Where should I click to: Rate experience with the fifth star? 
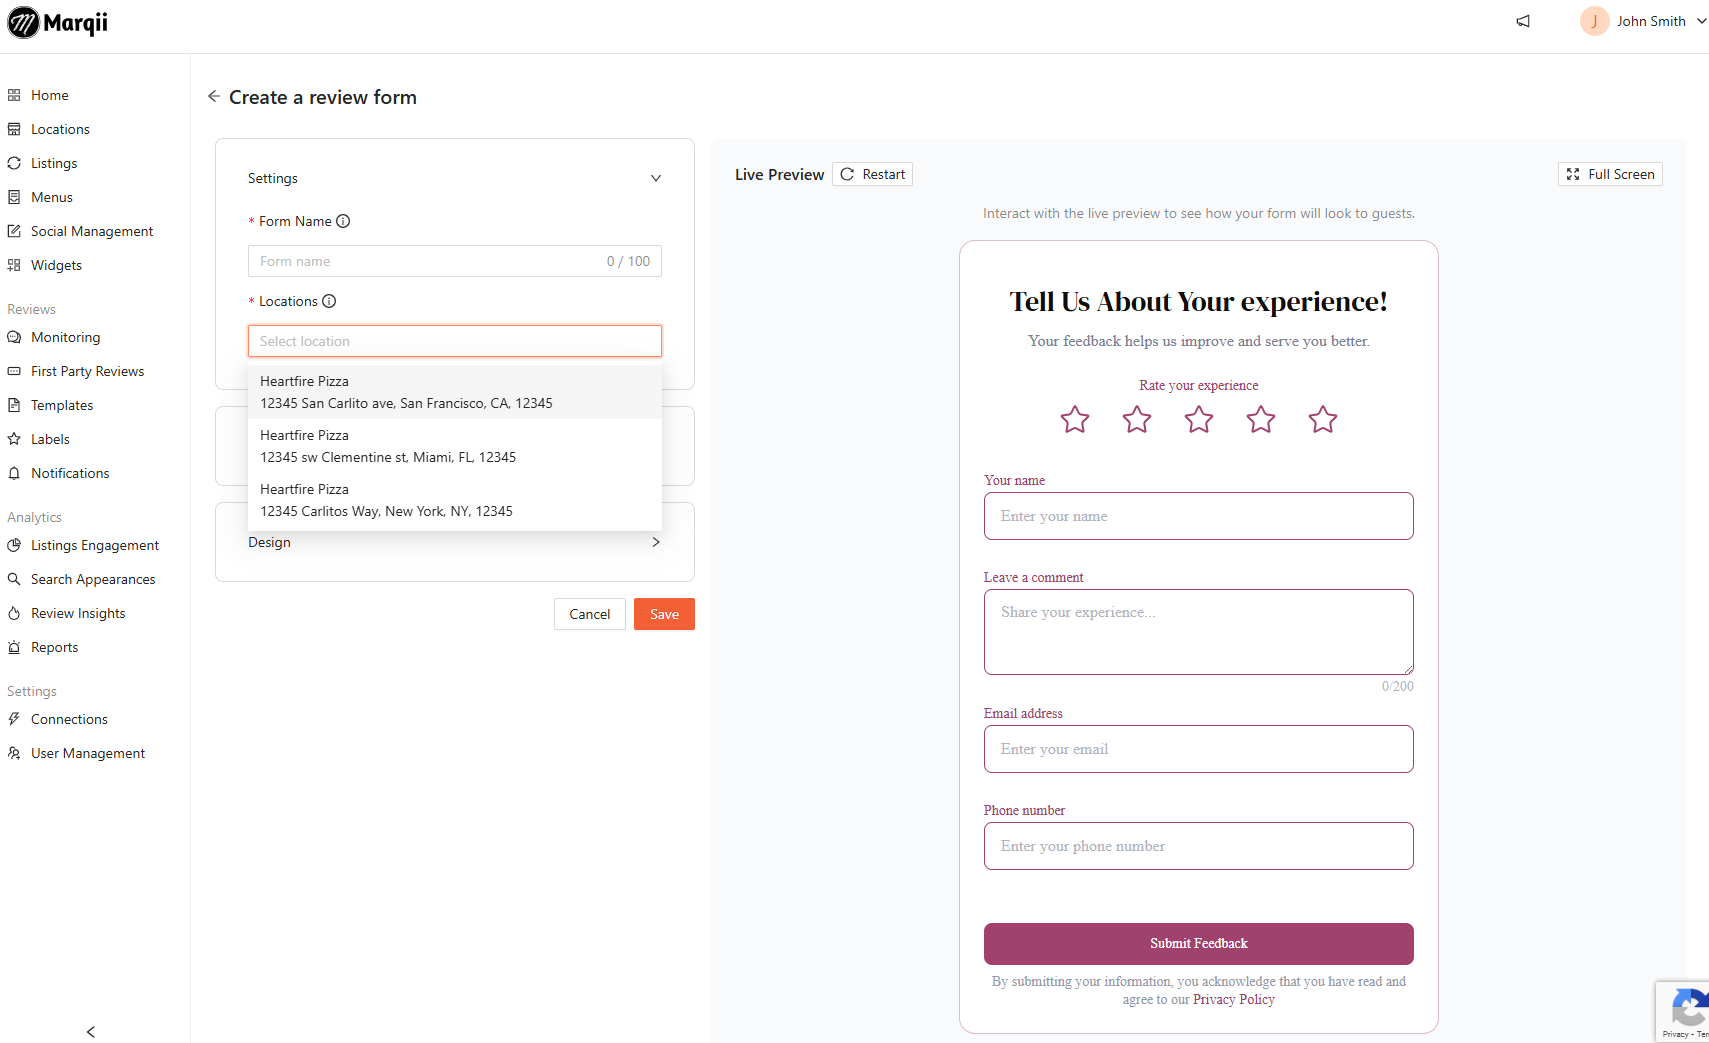(1322, 419)
